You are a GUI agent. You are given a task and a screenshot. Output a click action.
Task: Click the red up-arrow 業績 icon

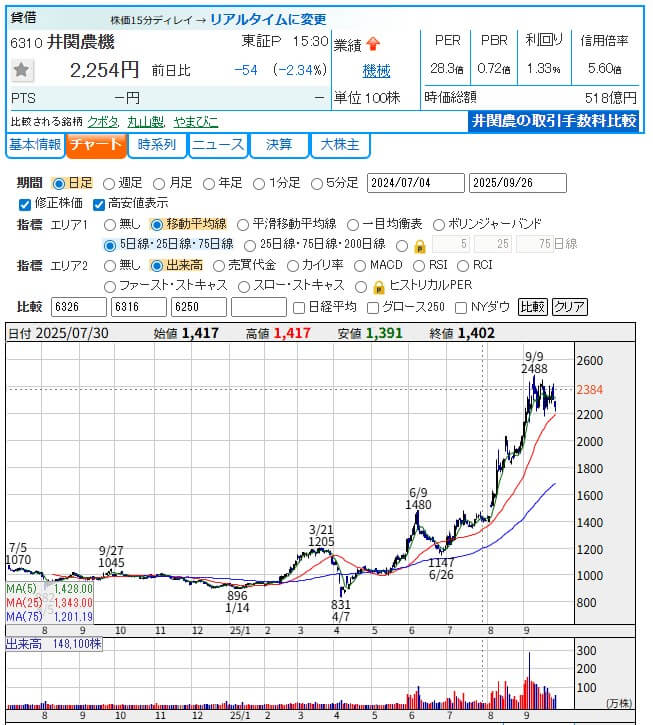pyautogui.click(x=372, y=44)
